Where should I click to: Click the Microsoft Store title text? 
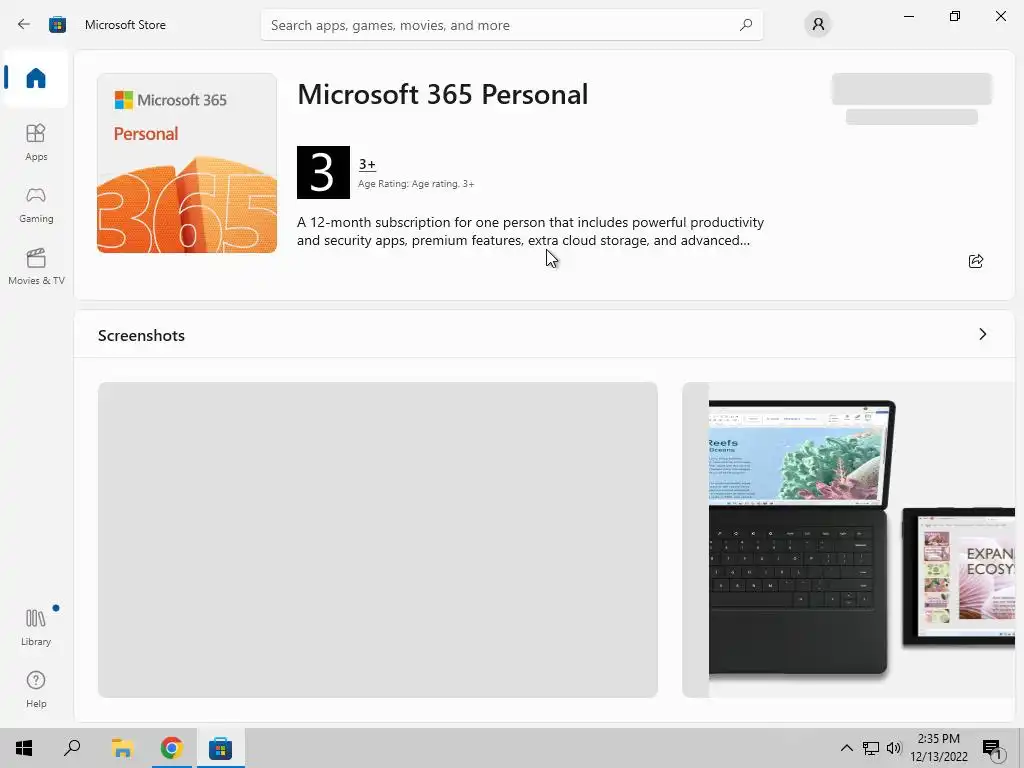tap(125, 25)
